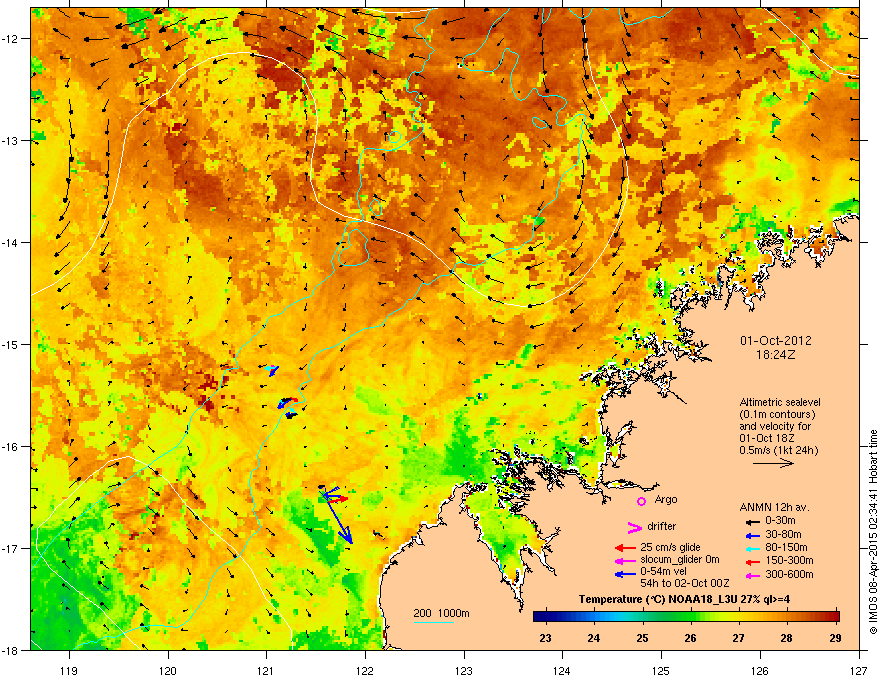Click the IMOS copyright timestamp text

coord(873,532)
